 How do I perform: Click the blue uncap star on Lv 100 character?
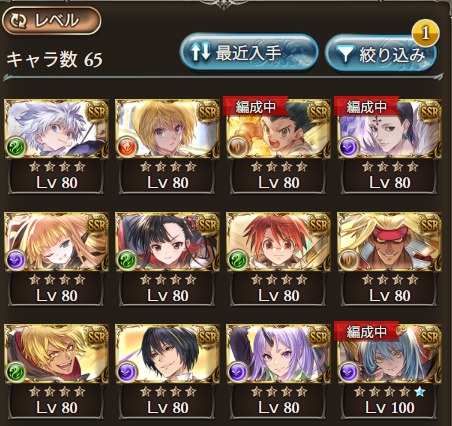pos(420,392)
